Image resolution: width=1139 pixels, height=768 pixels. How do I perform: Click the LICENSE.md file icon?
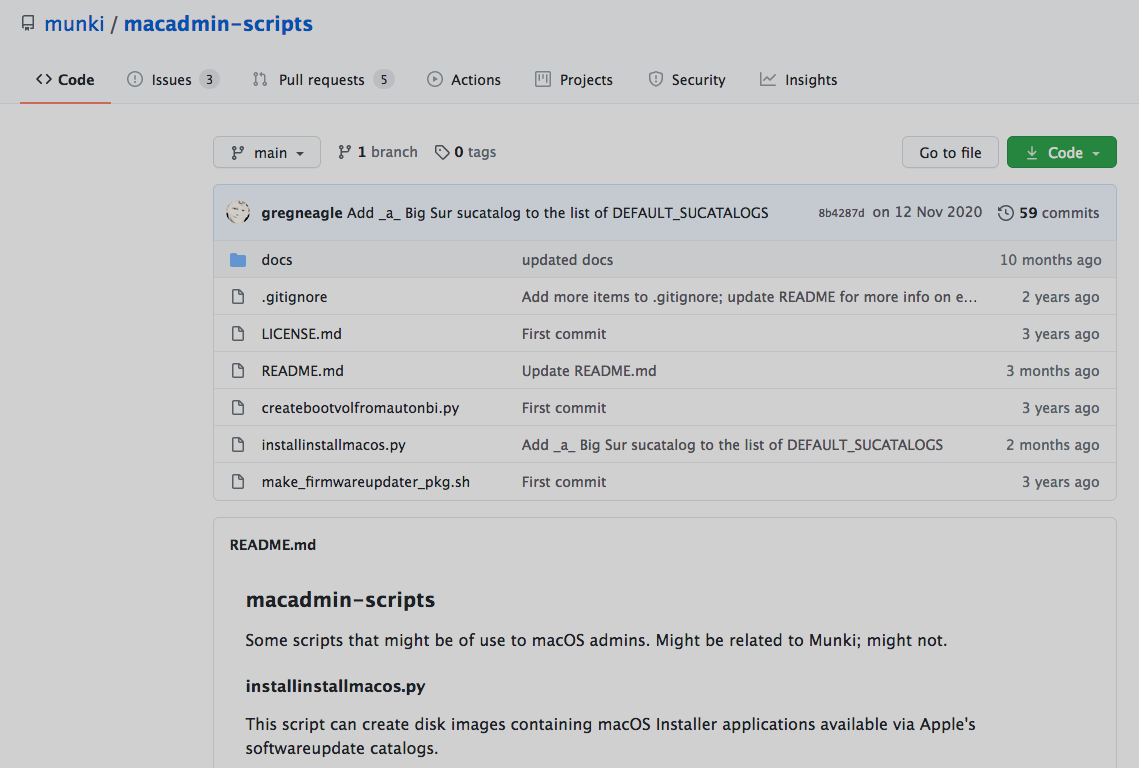coord(238,334)
